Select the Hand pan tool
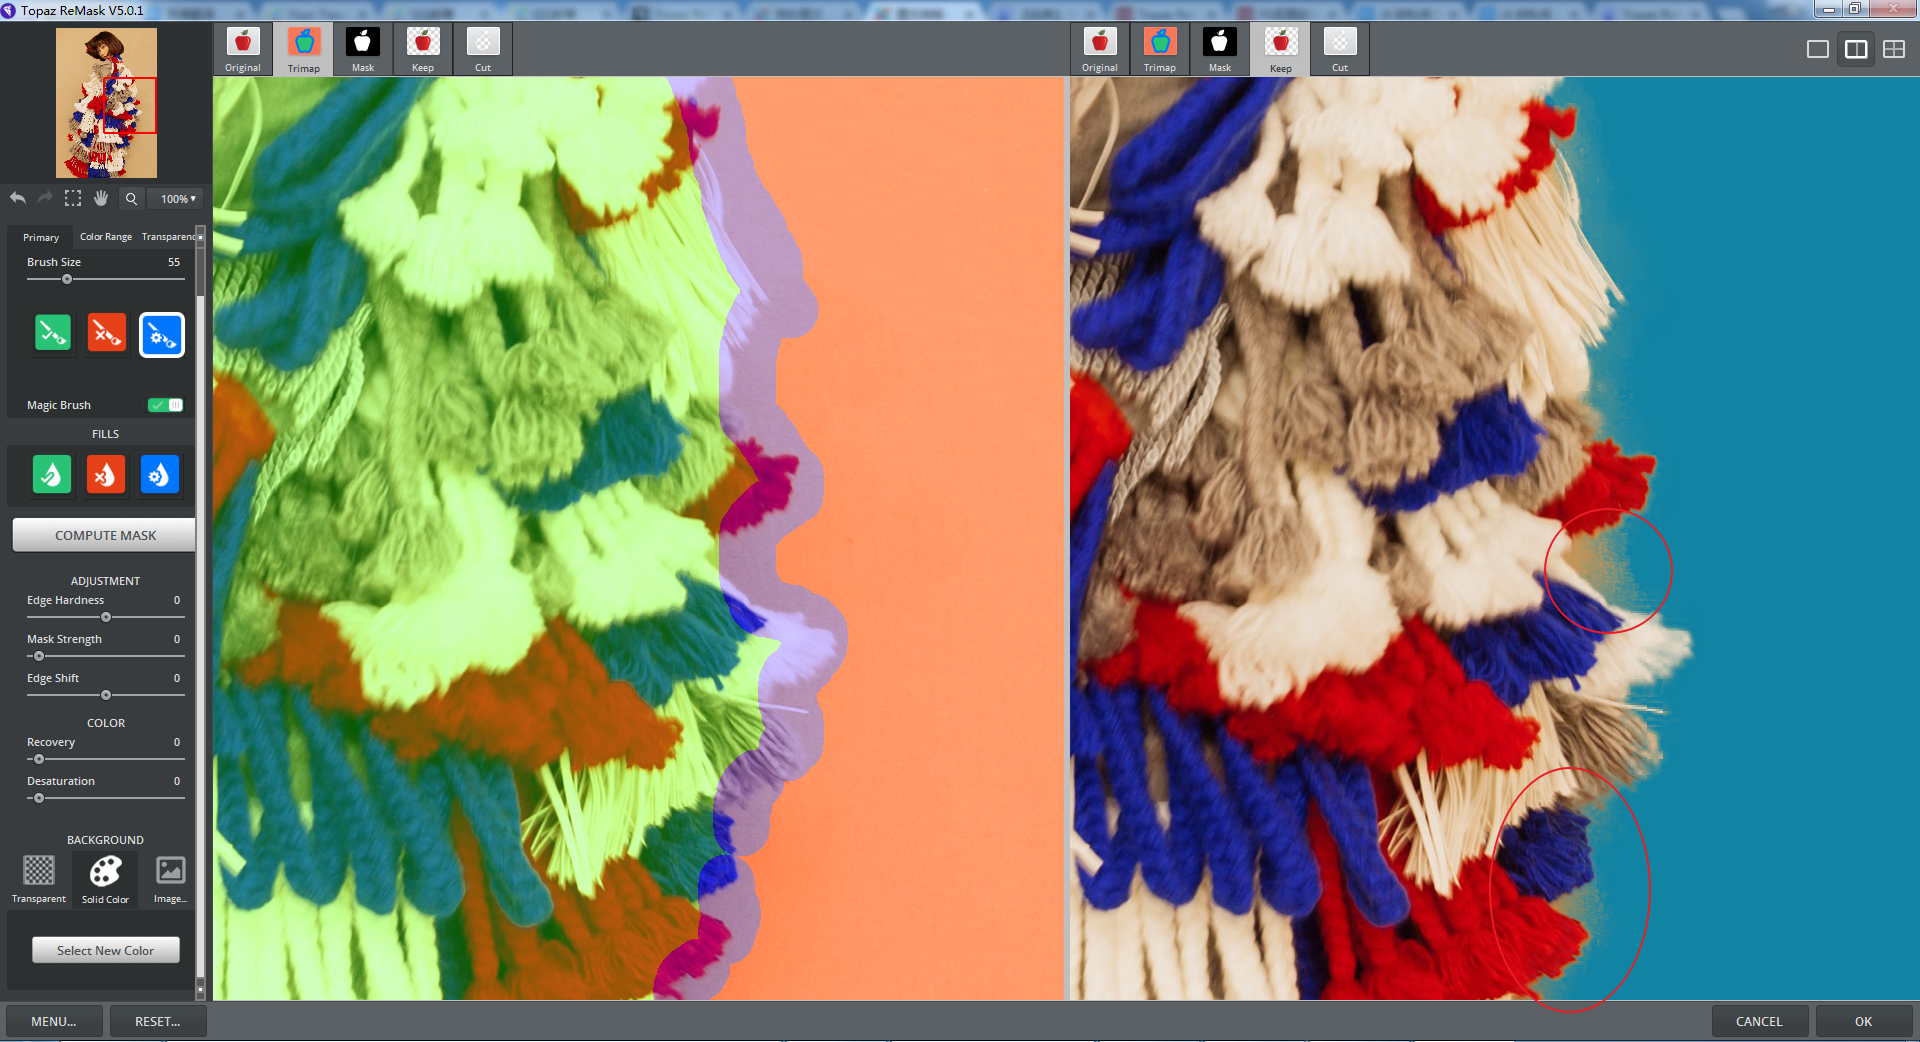Viewport: 1920px width, 1042px height. 101,198
